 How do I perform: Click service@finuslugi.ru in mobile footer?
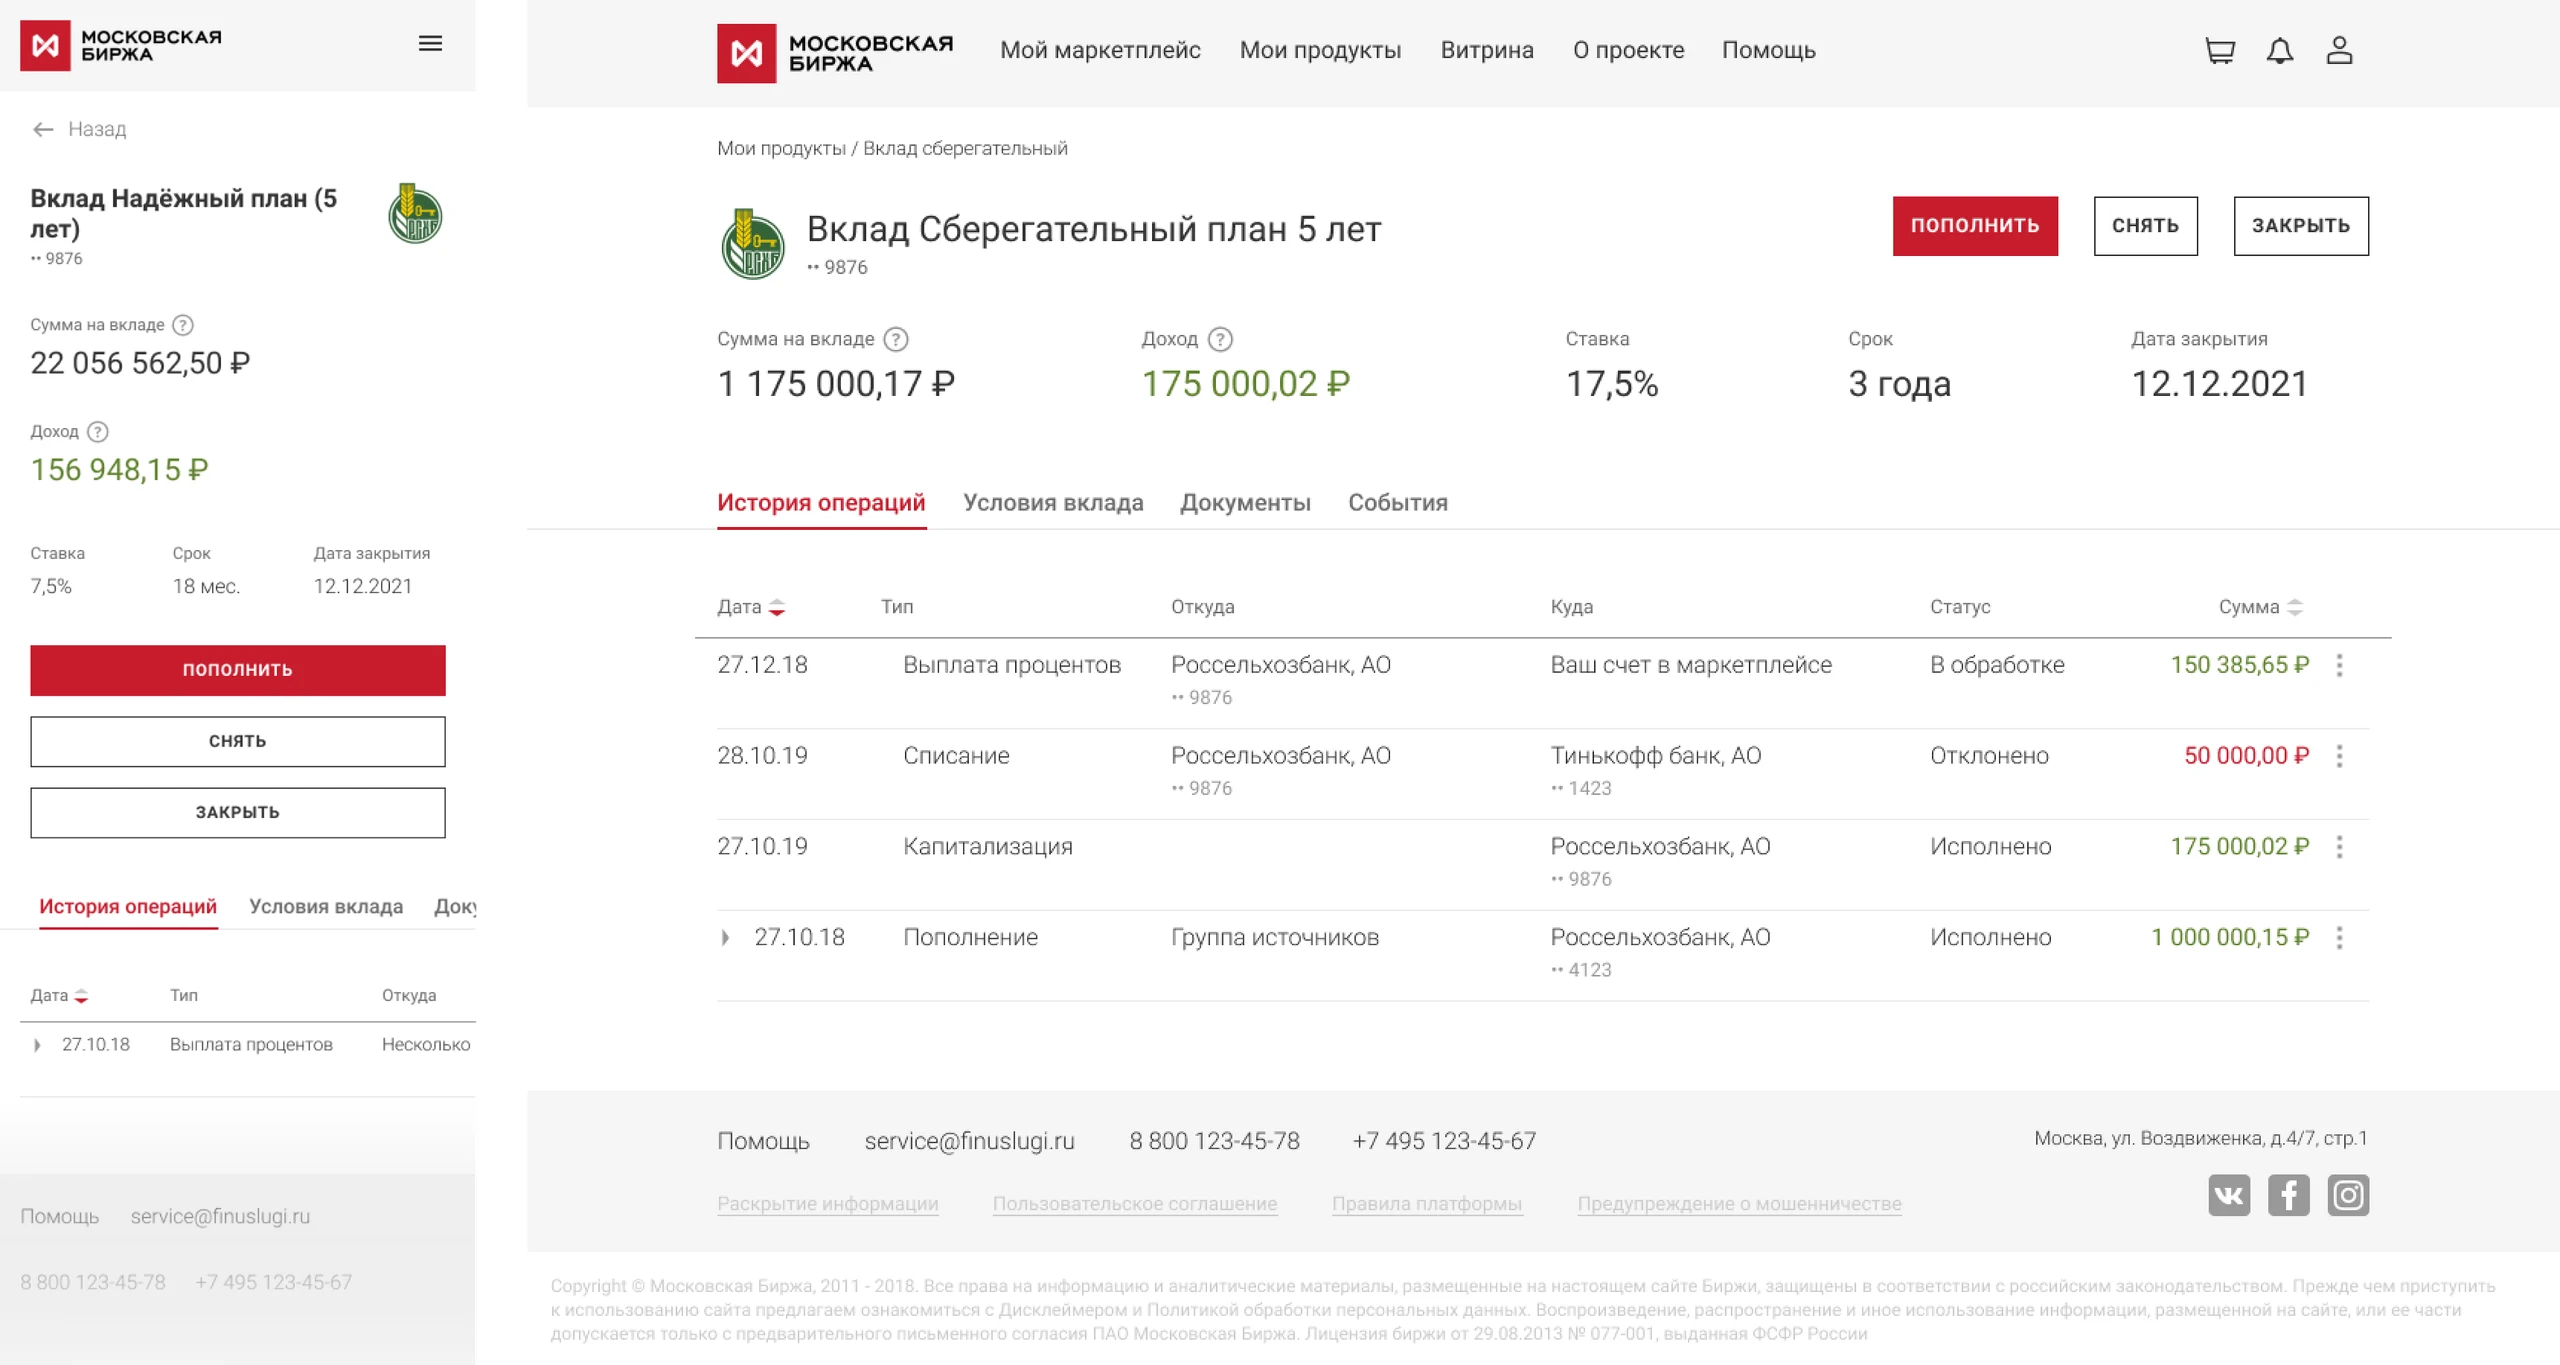[220, 1217]
